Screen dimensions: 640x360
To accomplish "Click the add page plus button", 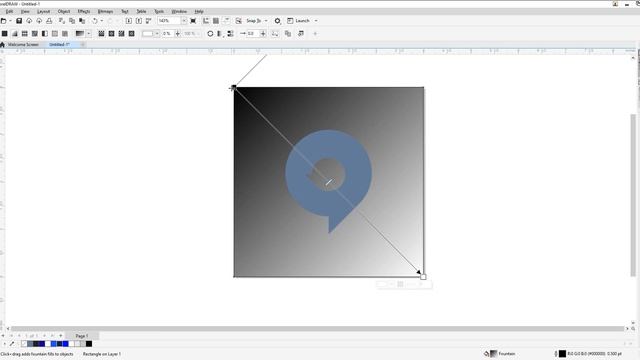I will 60,336.
